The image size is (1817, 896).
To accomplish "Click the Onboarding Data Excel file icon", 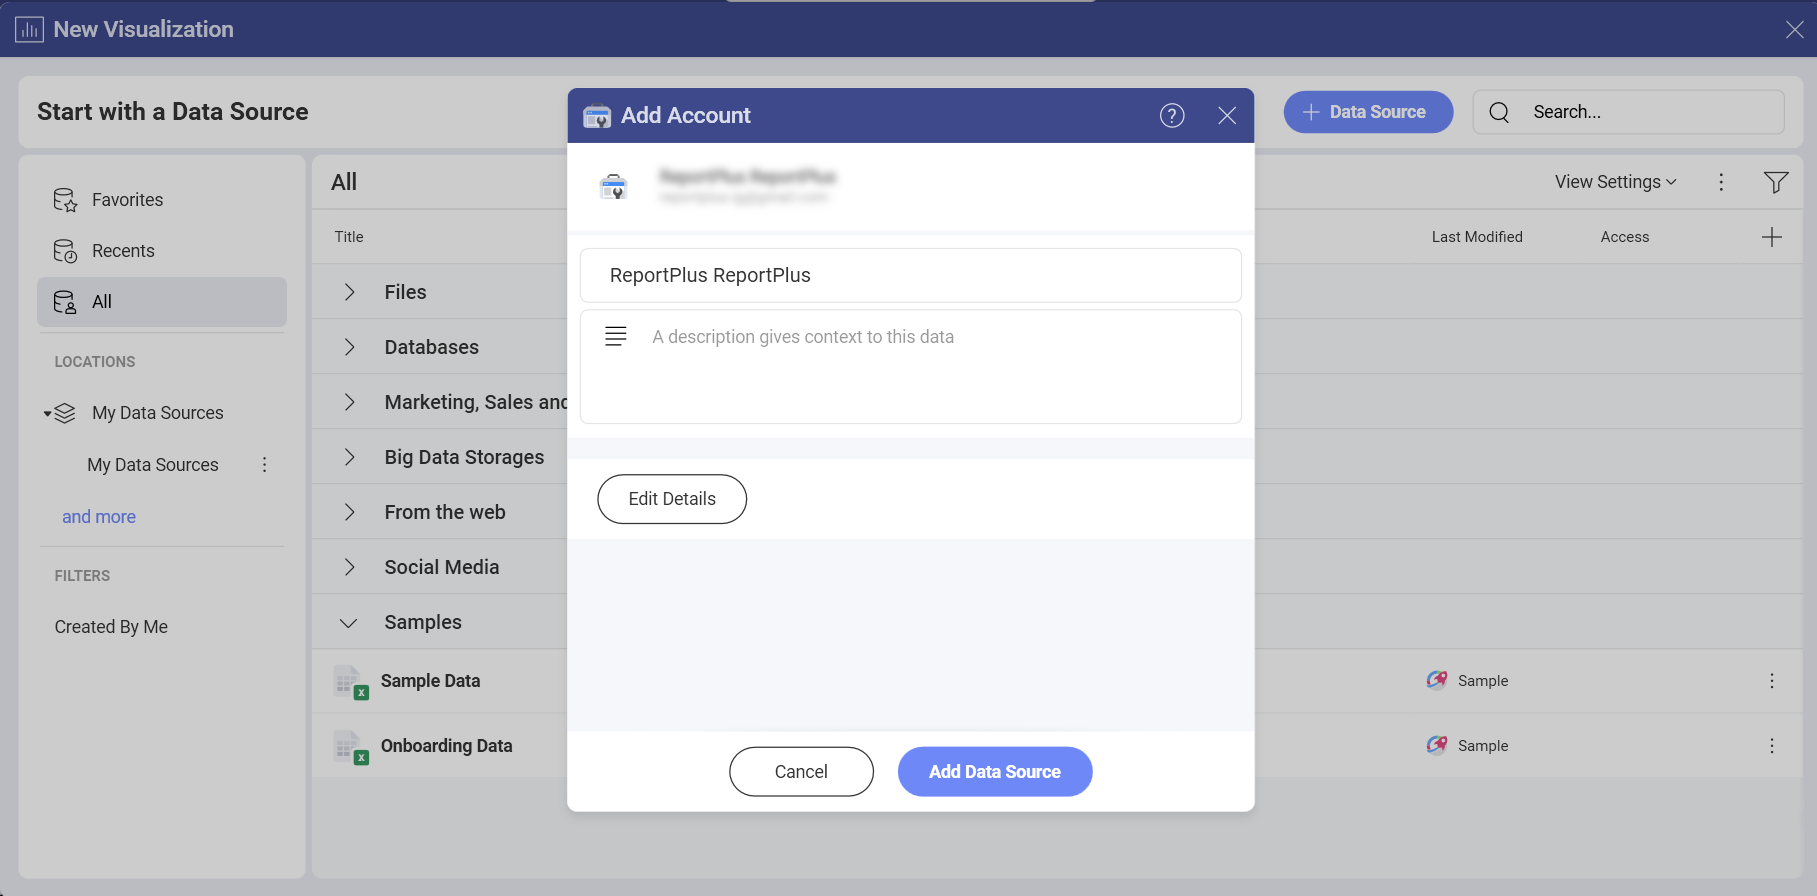I will click(x=351, y=748).
